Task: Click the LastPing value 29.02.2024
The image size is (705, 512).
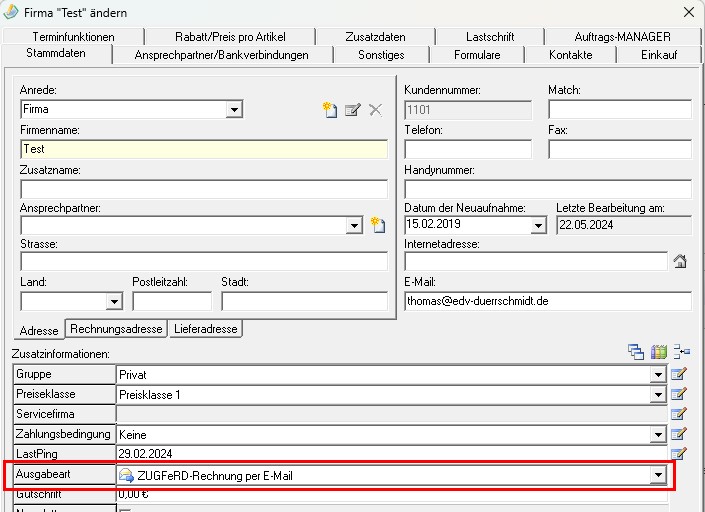Action: [x=145, y=454]
